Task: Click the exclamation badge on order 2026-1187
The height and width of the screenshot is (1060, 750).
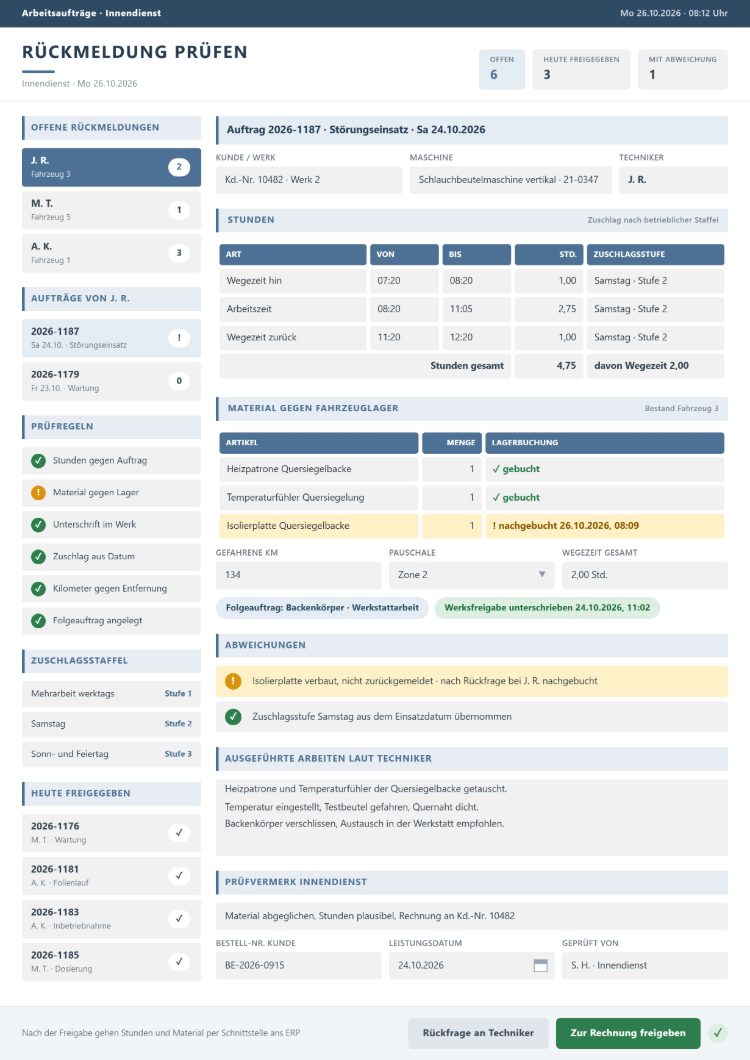Action: pos(179,338)
